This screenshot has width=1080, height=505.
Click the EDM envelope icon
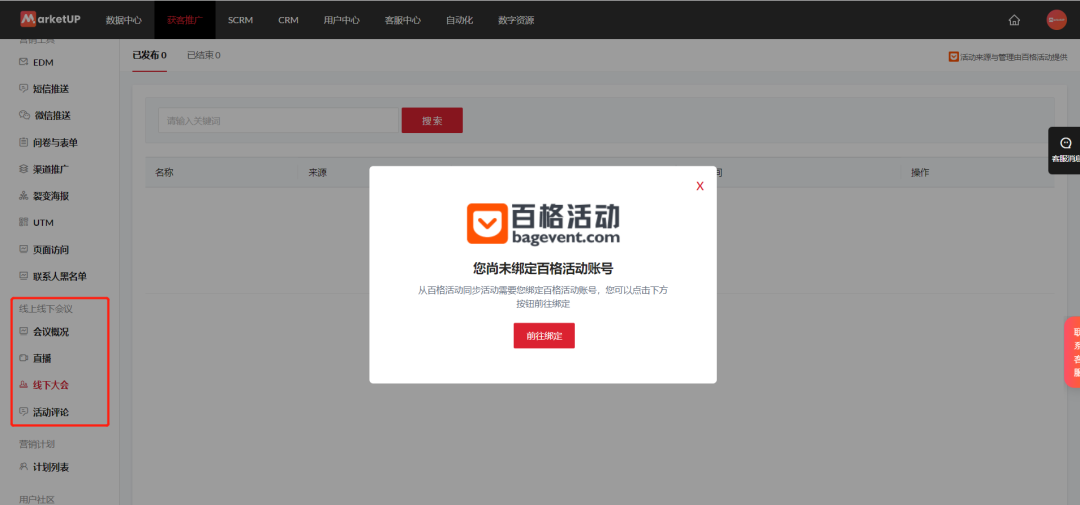(23, 62)
